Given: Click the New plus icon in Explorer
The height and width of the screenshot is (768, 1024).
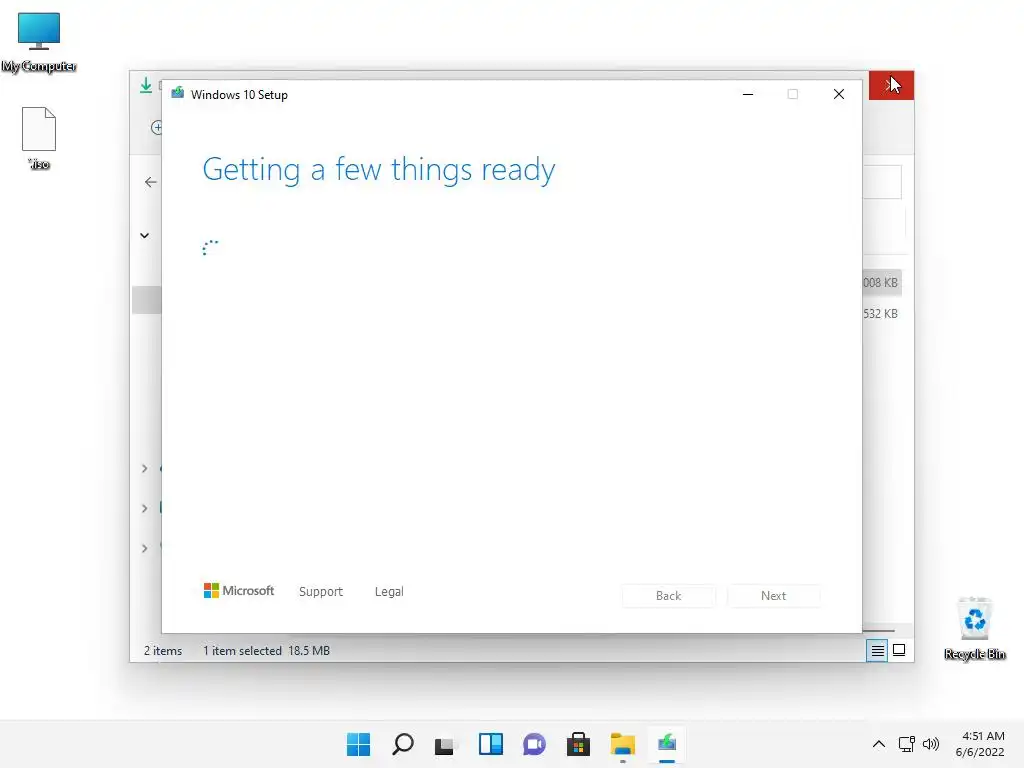Looking at the screenshot, I should point(157,127).
